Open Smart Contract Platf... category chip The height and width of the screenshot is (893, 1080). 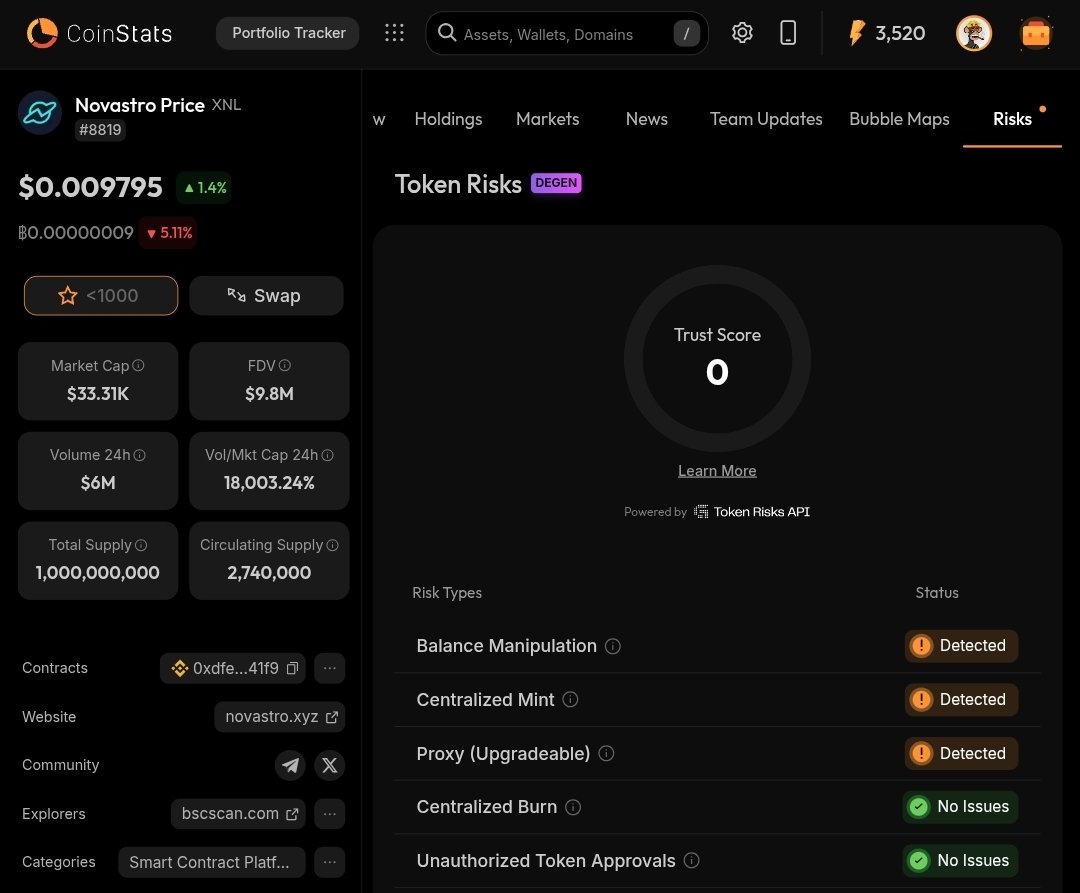pyautogui.click(x=211, y=862)
